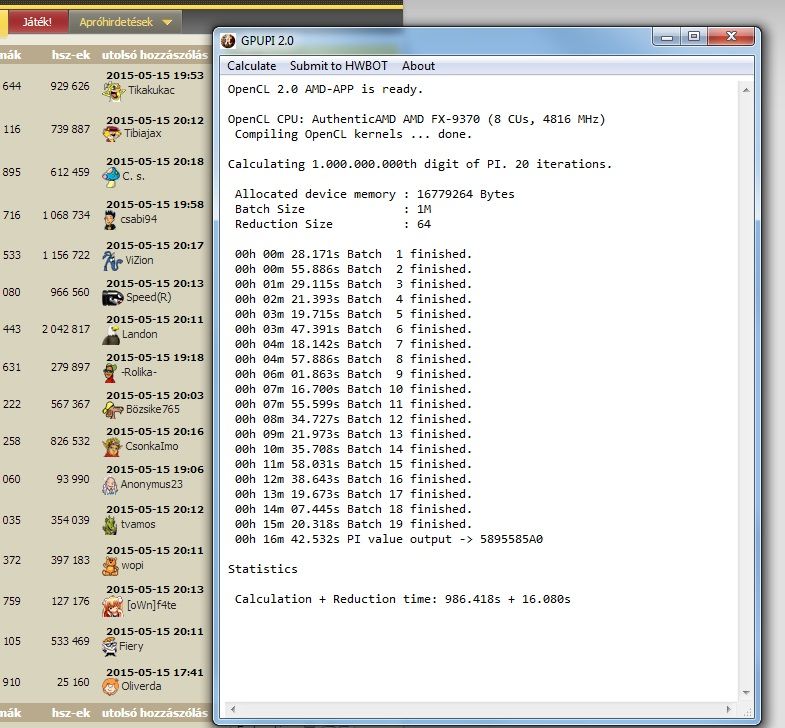Open user Oliverda's profile link
The height and width of the screenshot is (728, 785).
click(142, 686)
